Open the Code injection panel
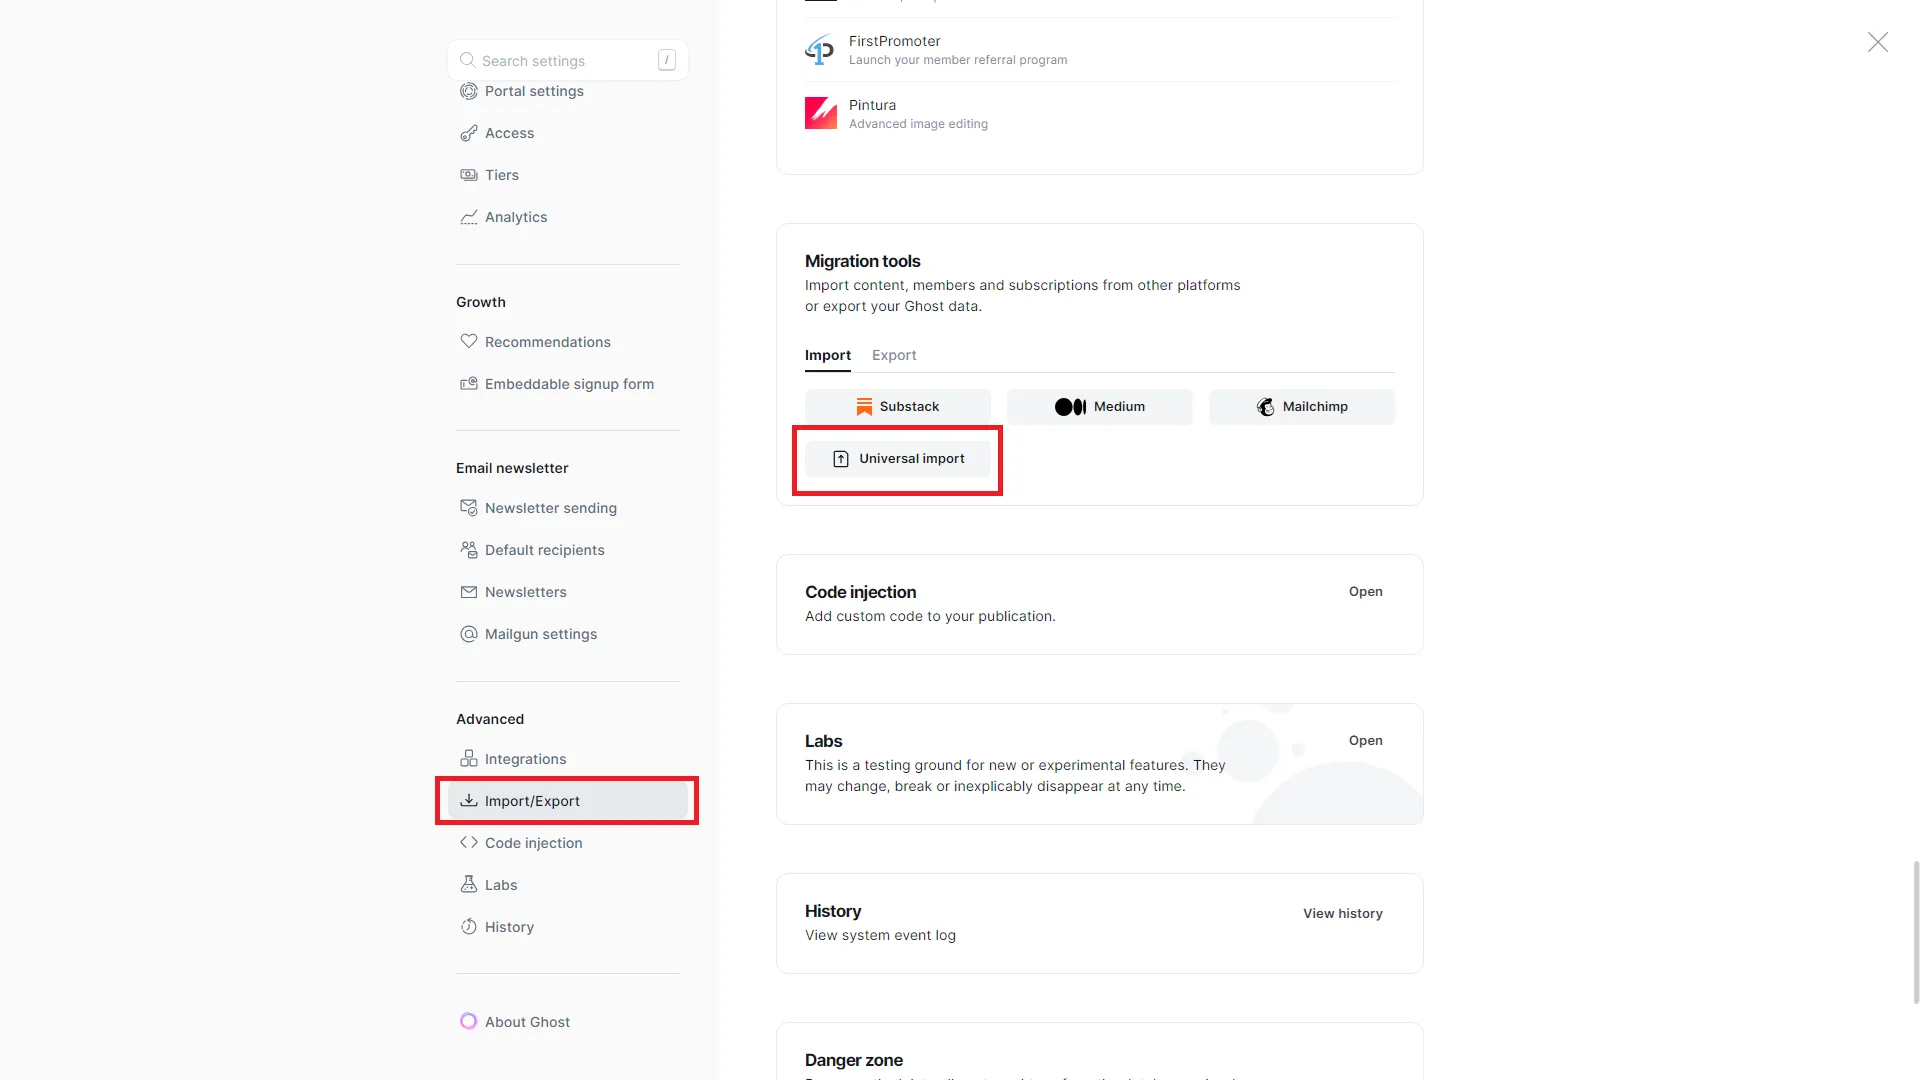Image resolution: width=1920 pixels, height=1080 pixels. point(1365,591)
